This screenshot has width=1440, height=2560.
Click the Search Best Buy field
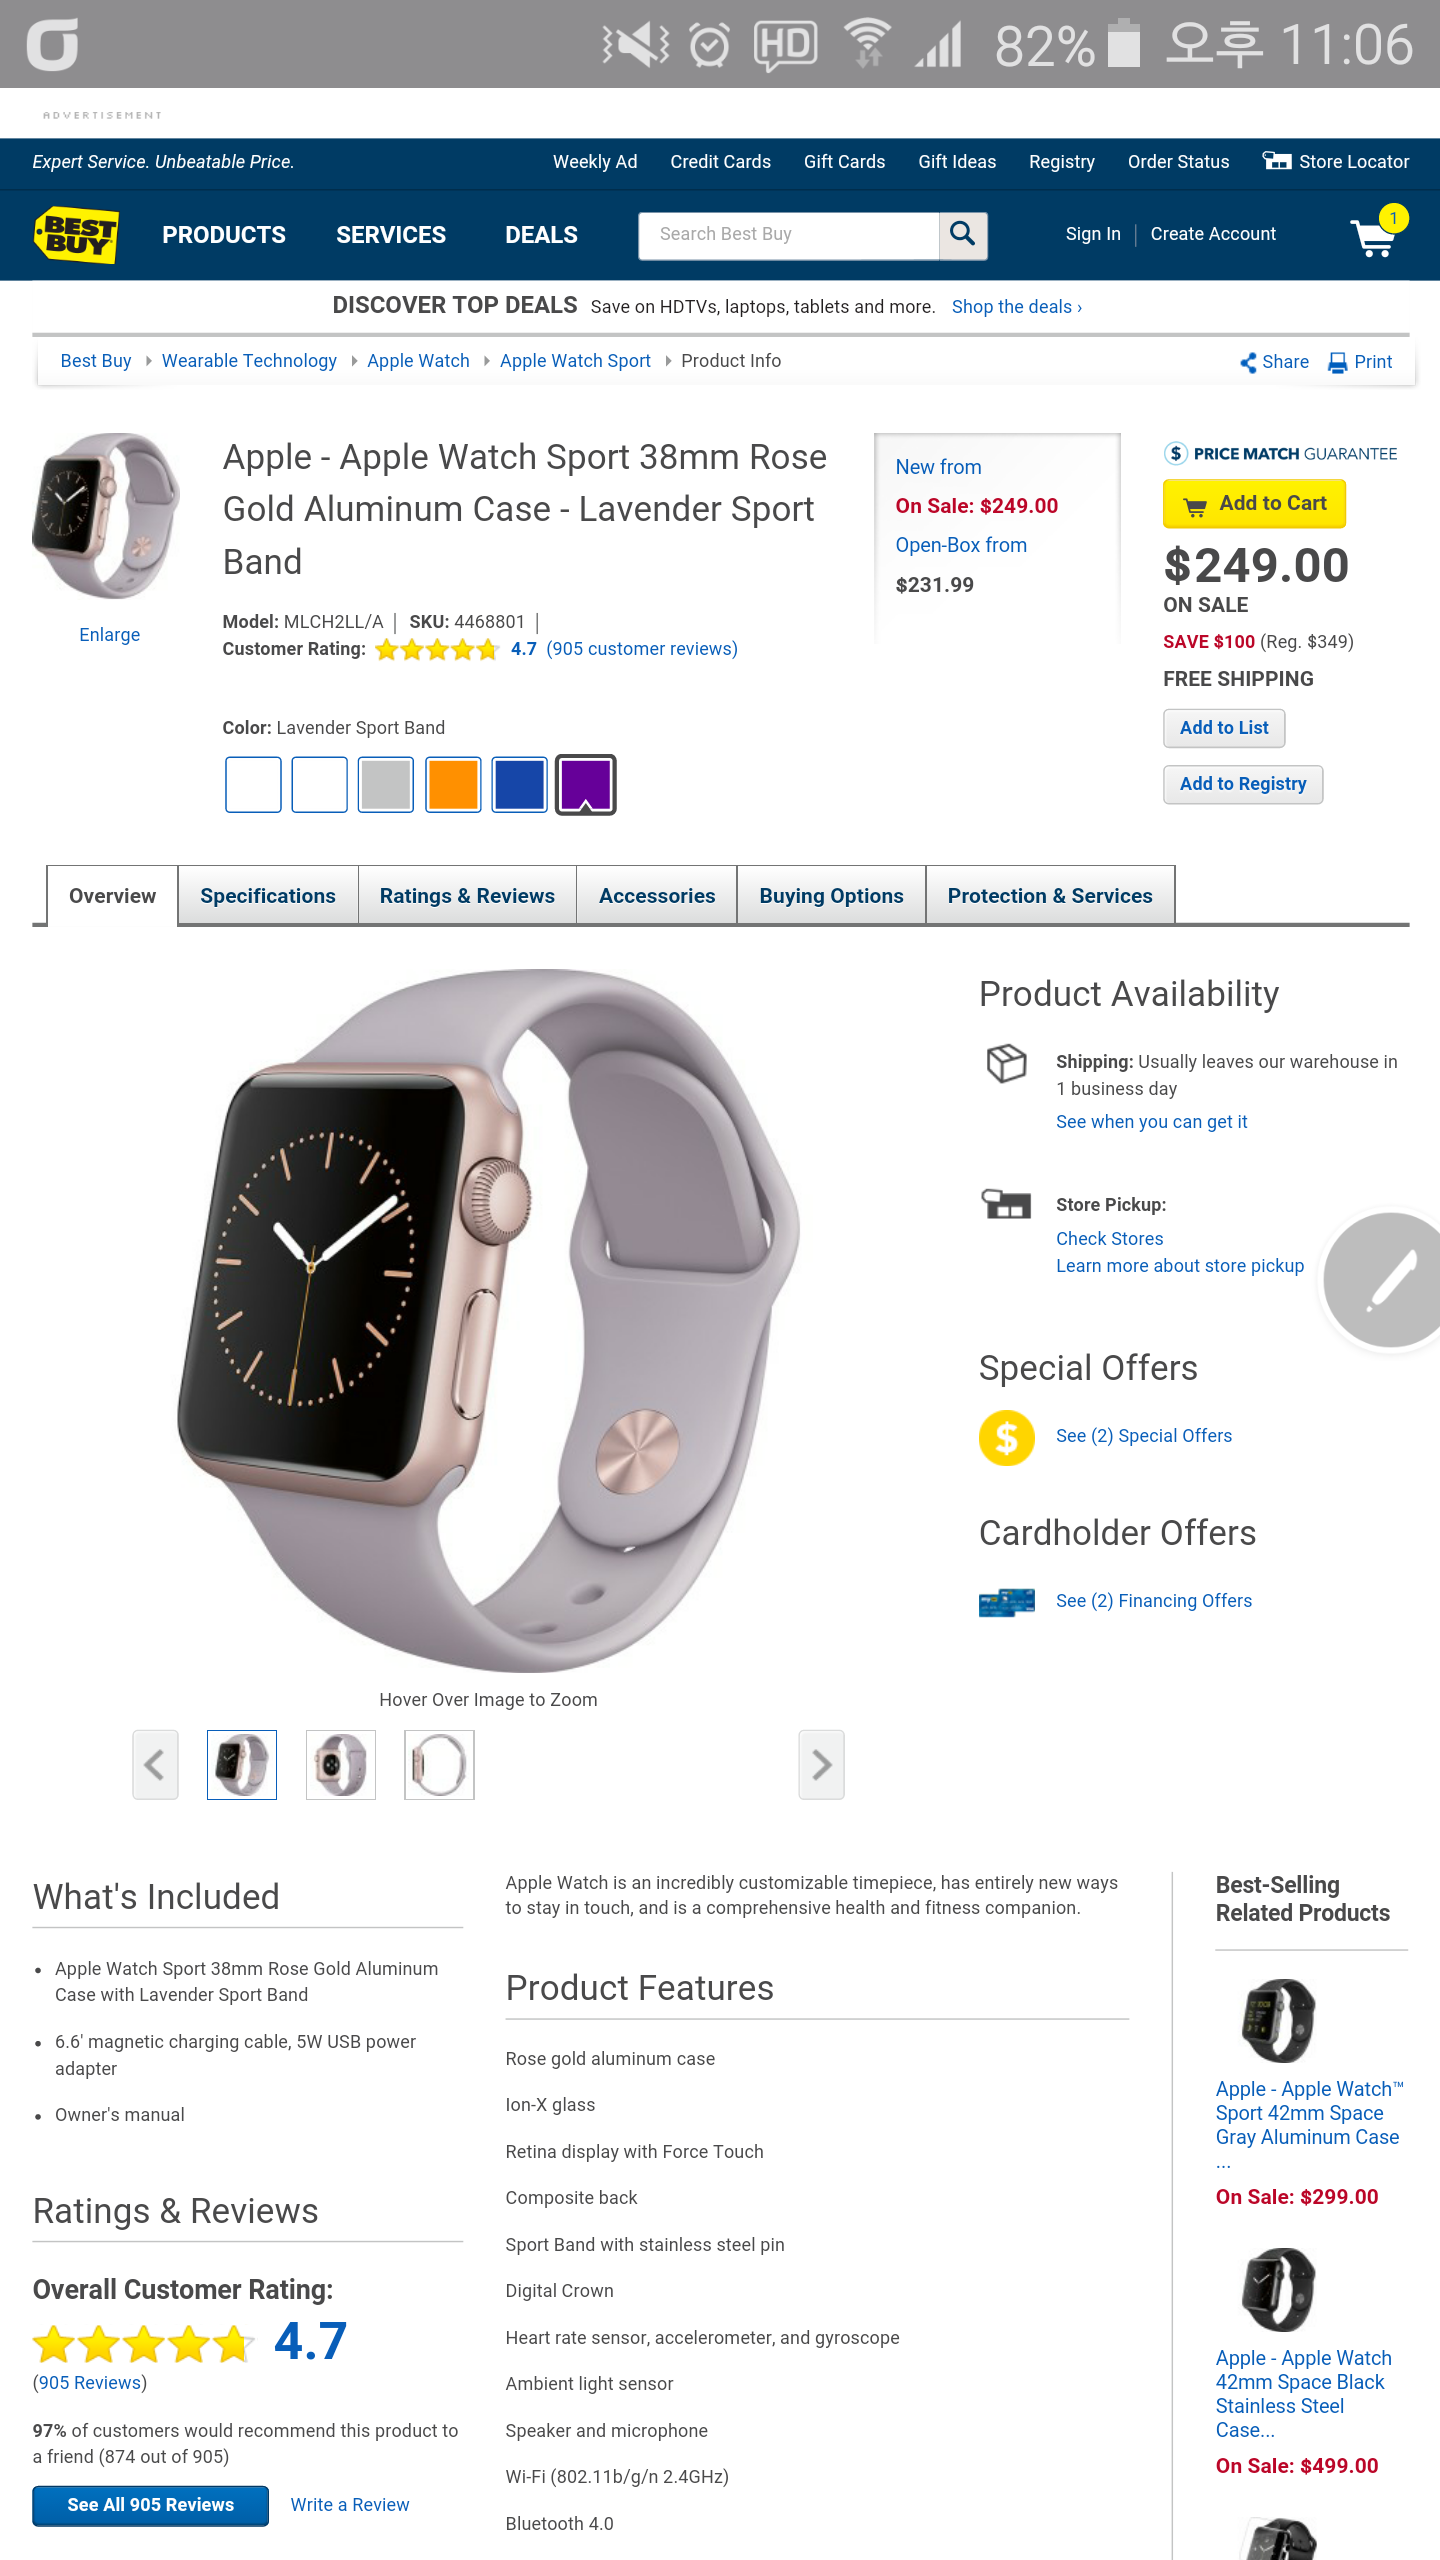click(789, 235)
